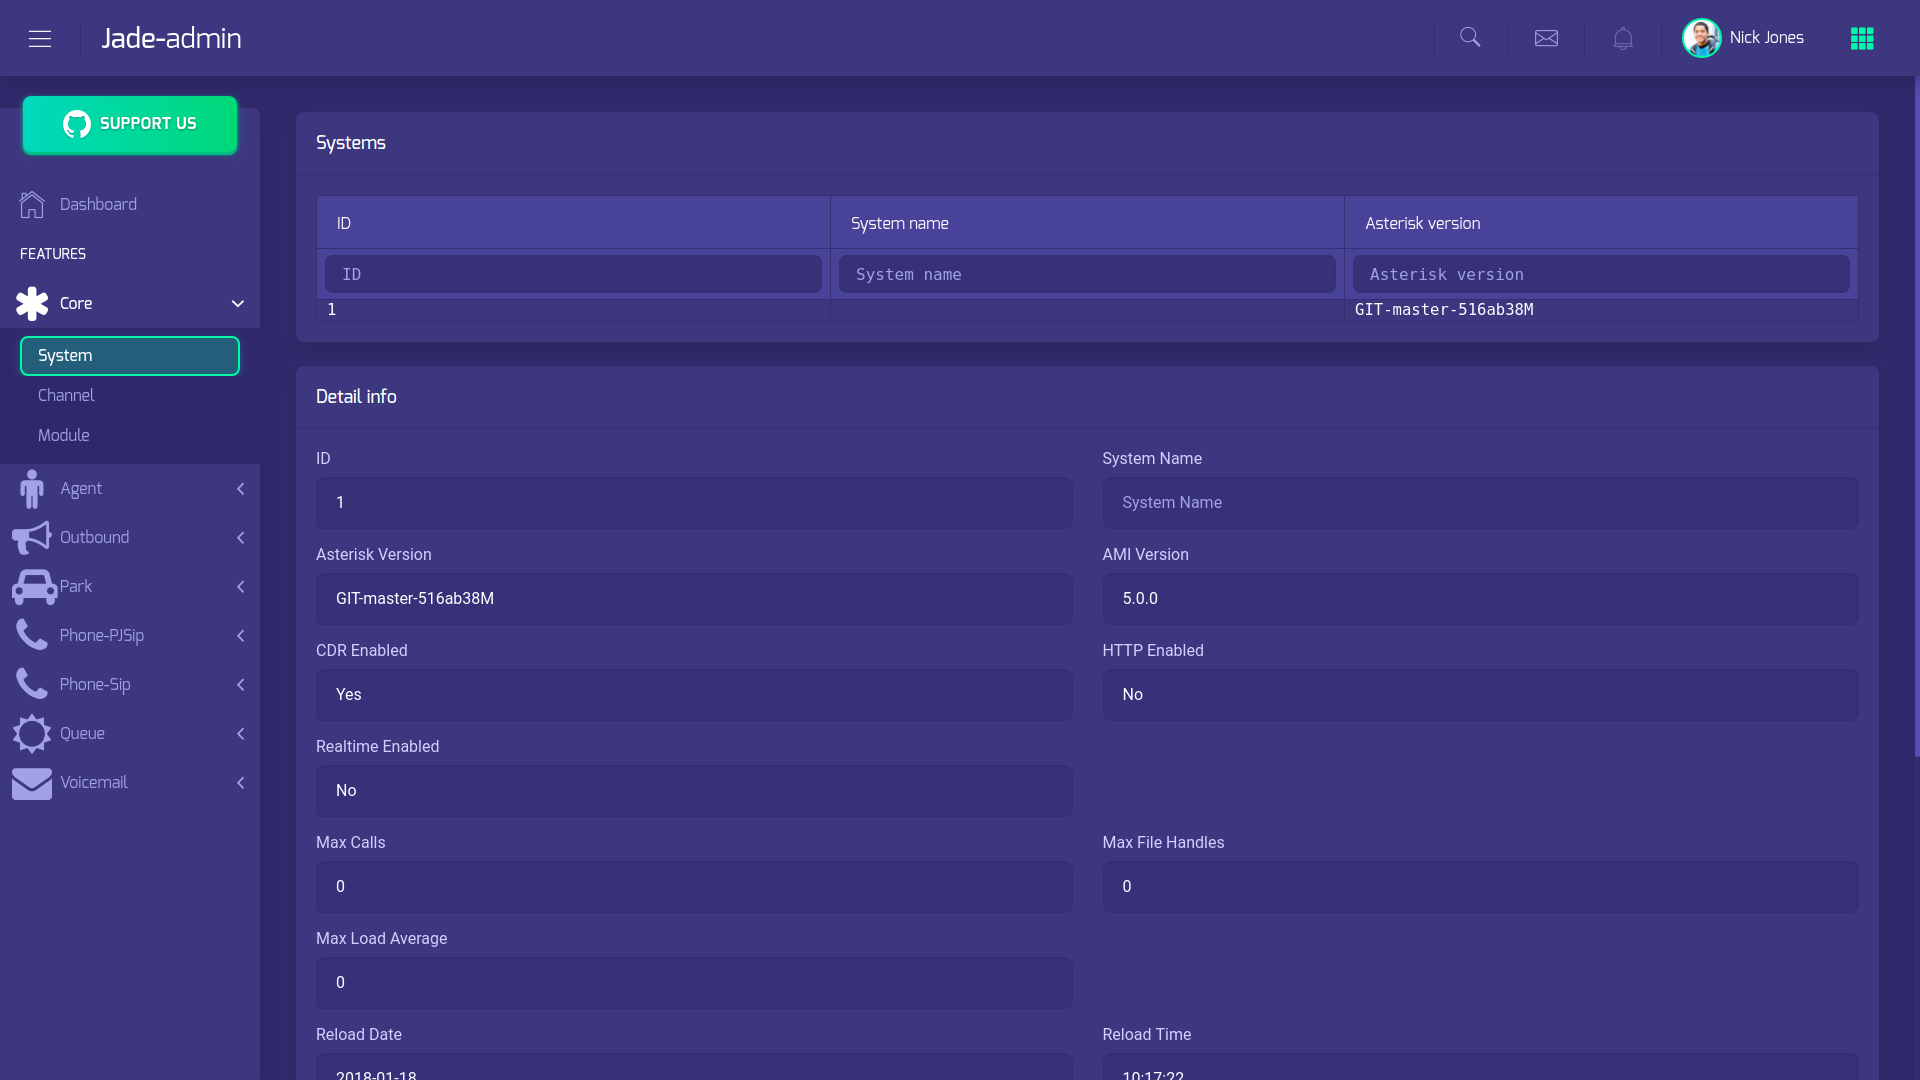Click the Asterisk version filter field
This screenshot has height=1080, width=1920.
pyautogui.click(x=1600, y=274)
